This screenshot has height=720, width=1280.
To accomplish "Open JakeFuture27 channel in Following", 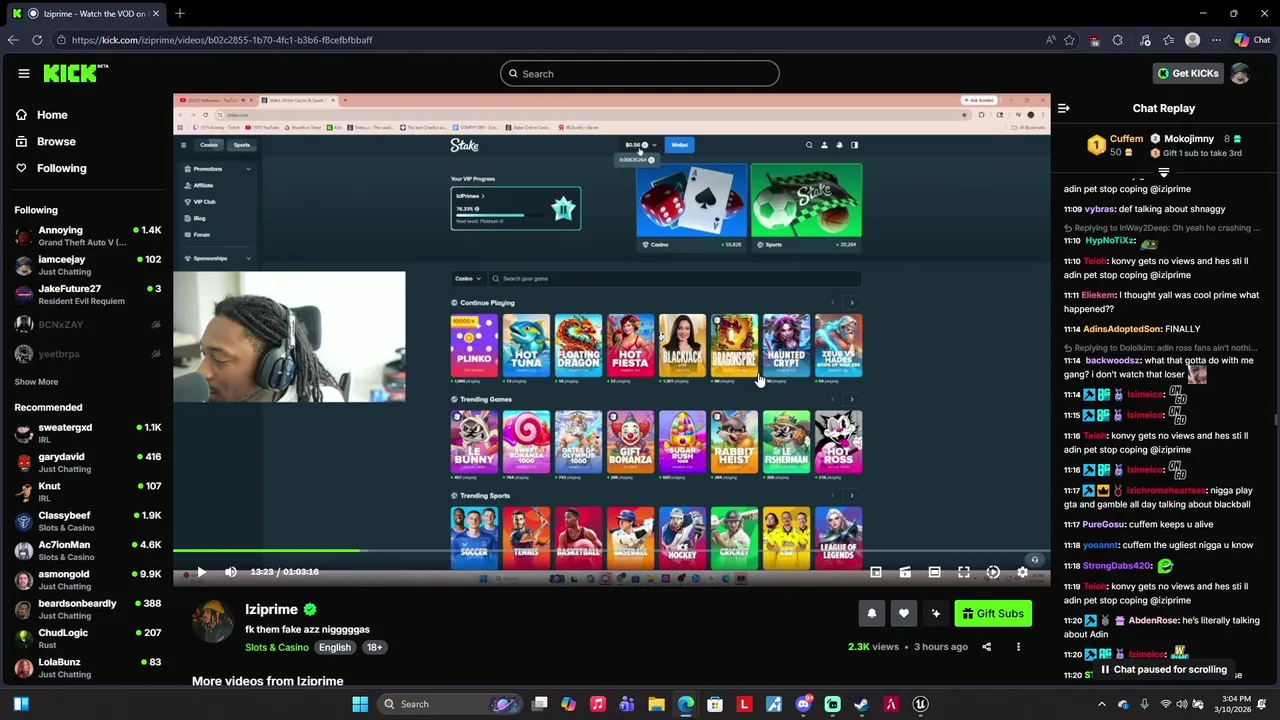I will 87,294.
